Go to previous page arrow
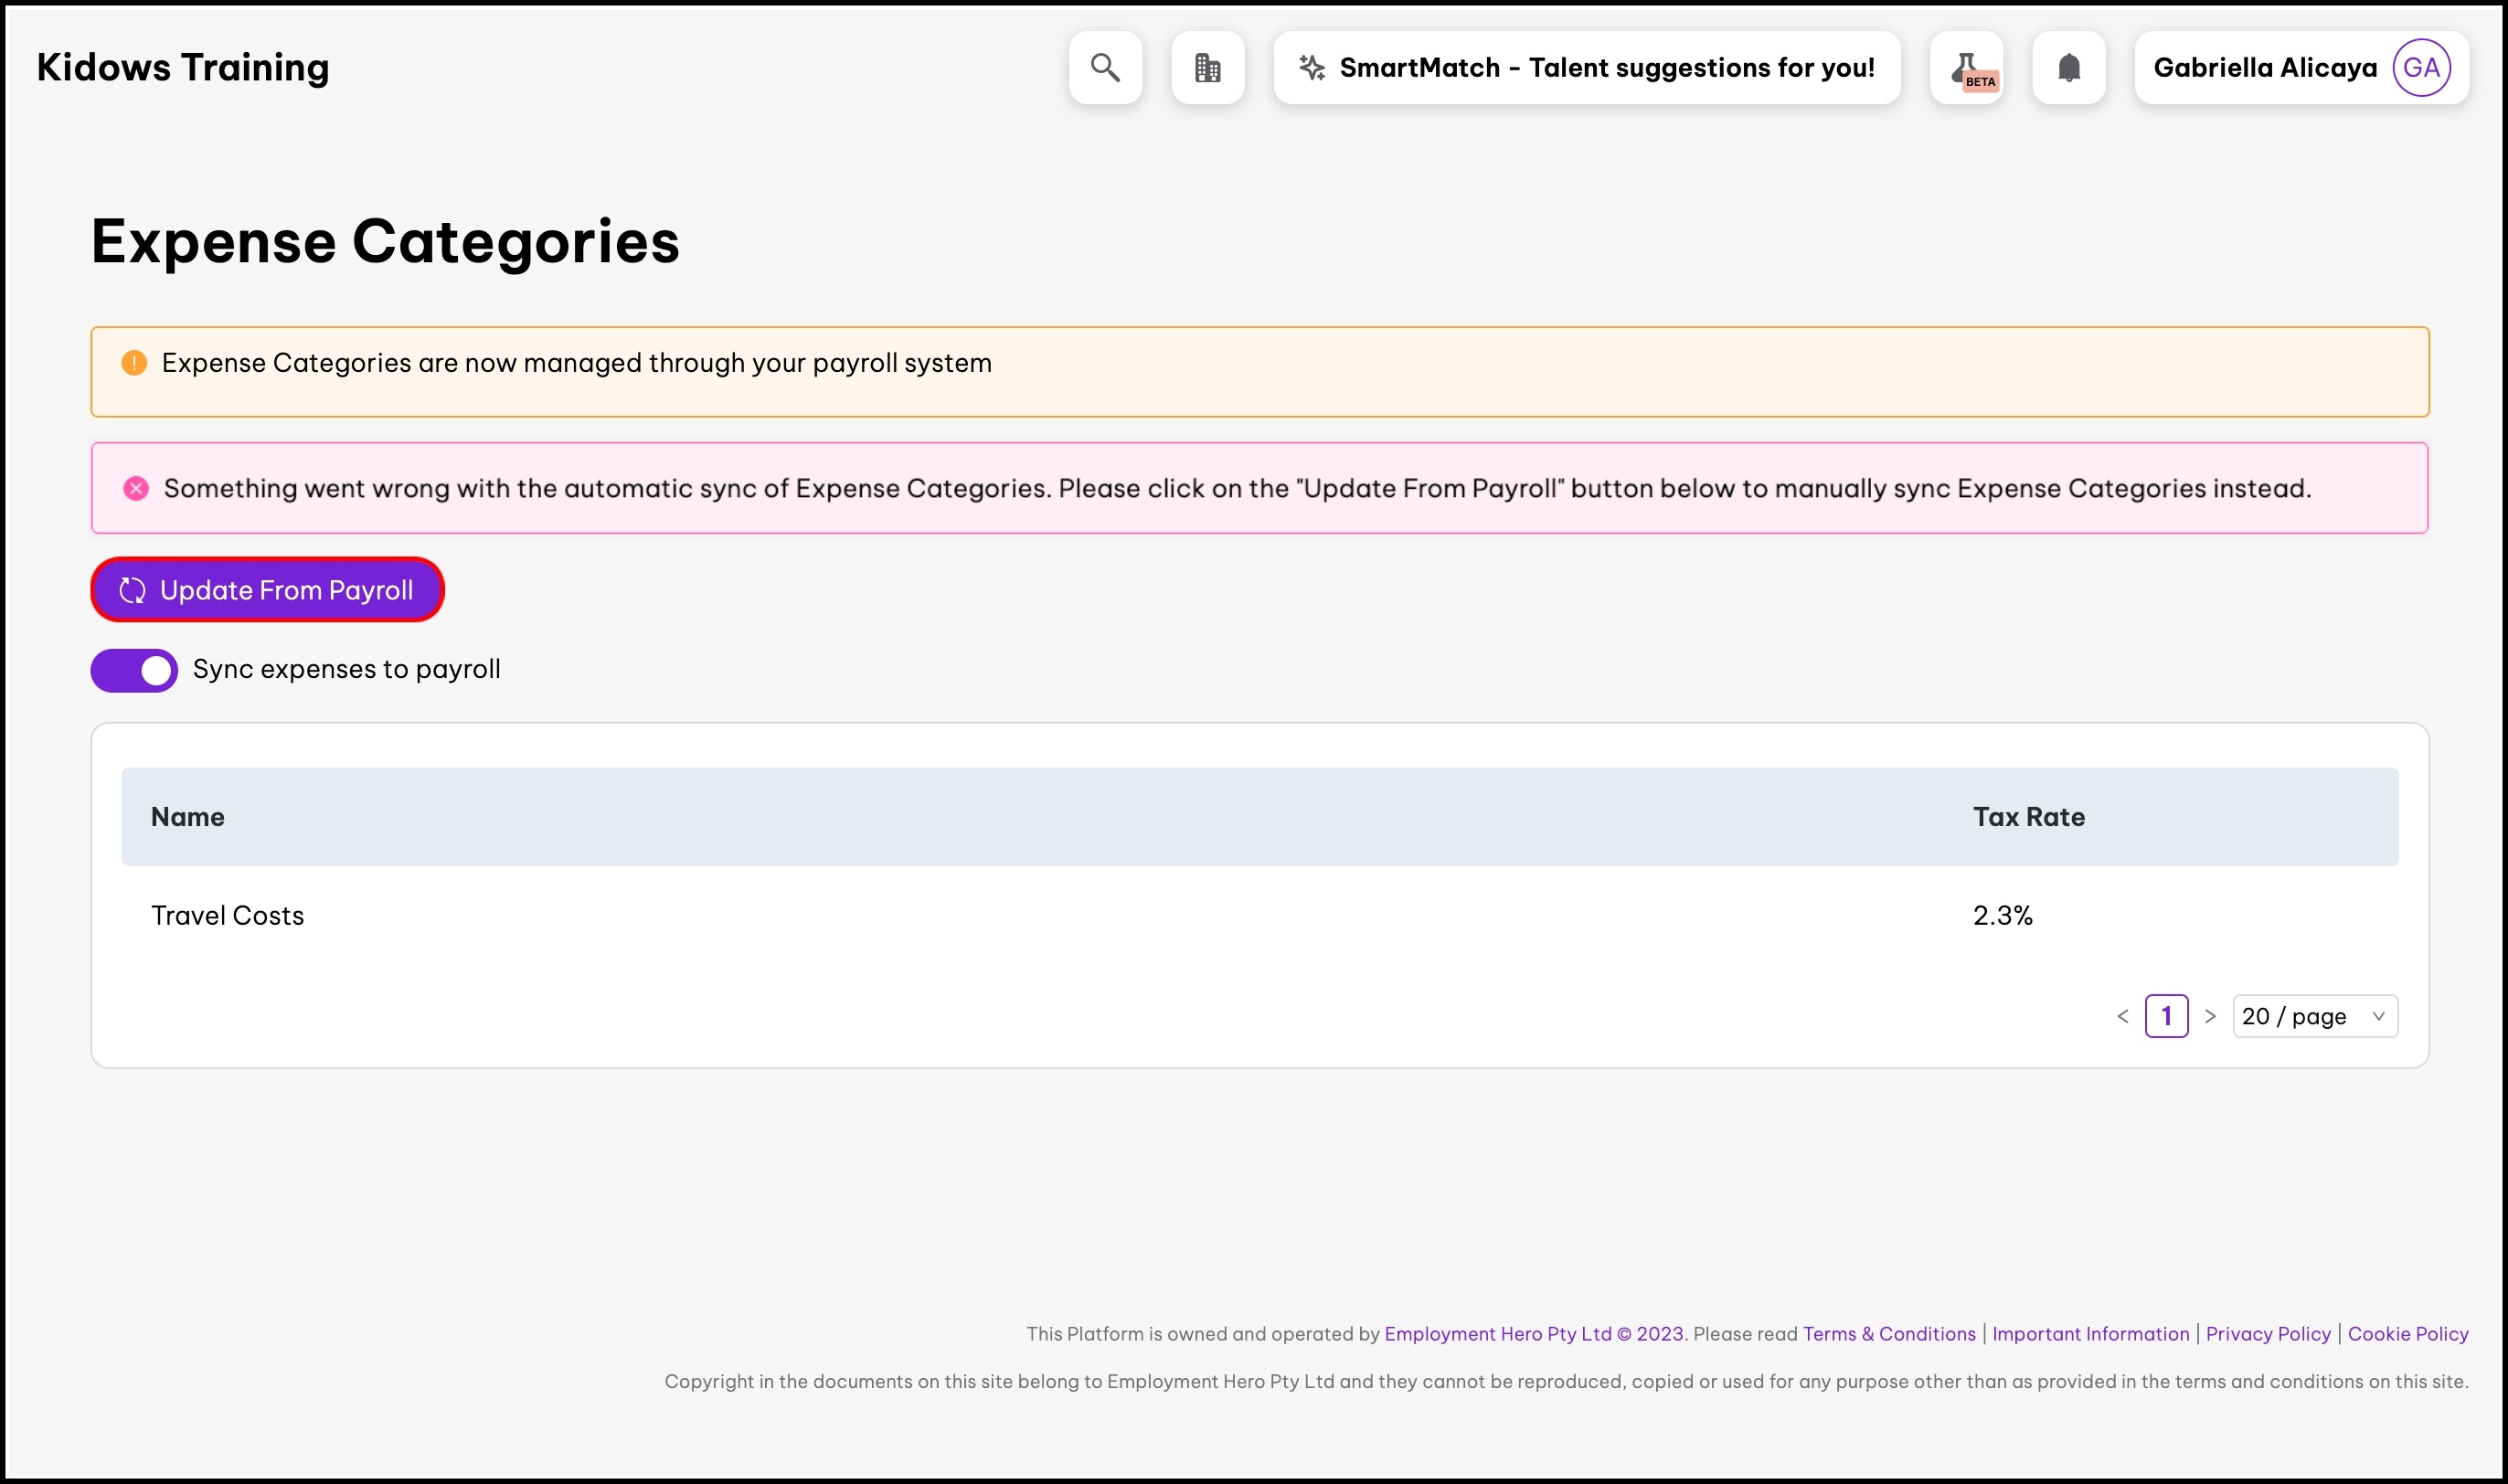The height and width of the screenshot is (1484, 2508). coord(2122,1016)
